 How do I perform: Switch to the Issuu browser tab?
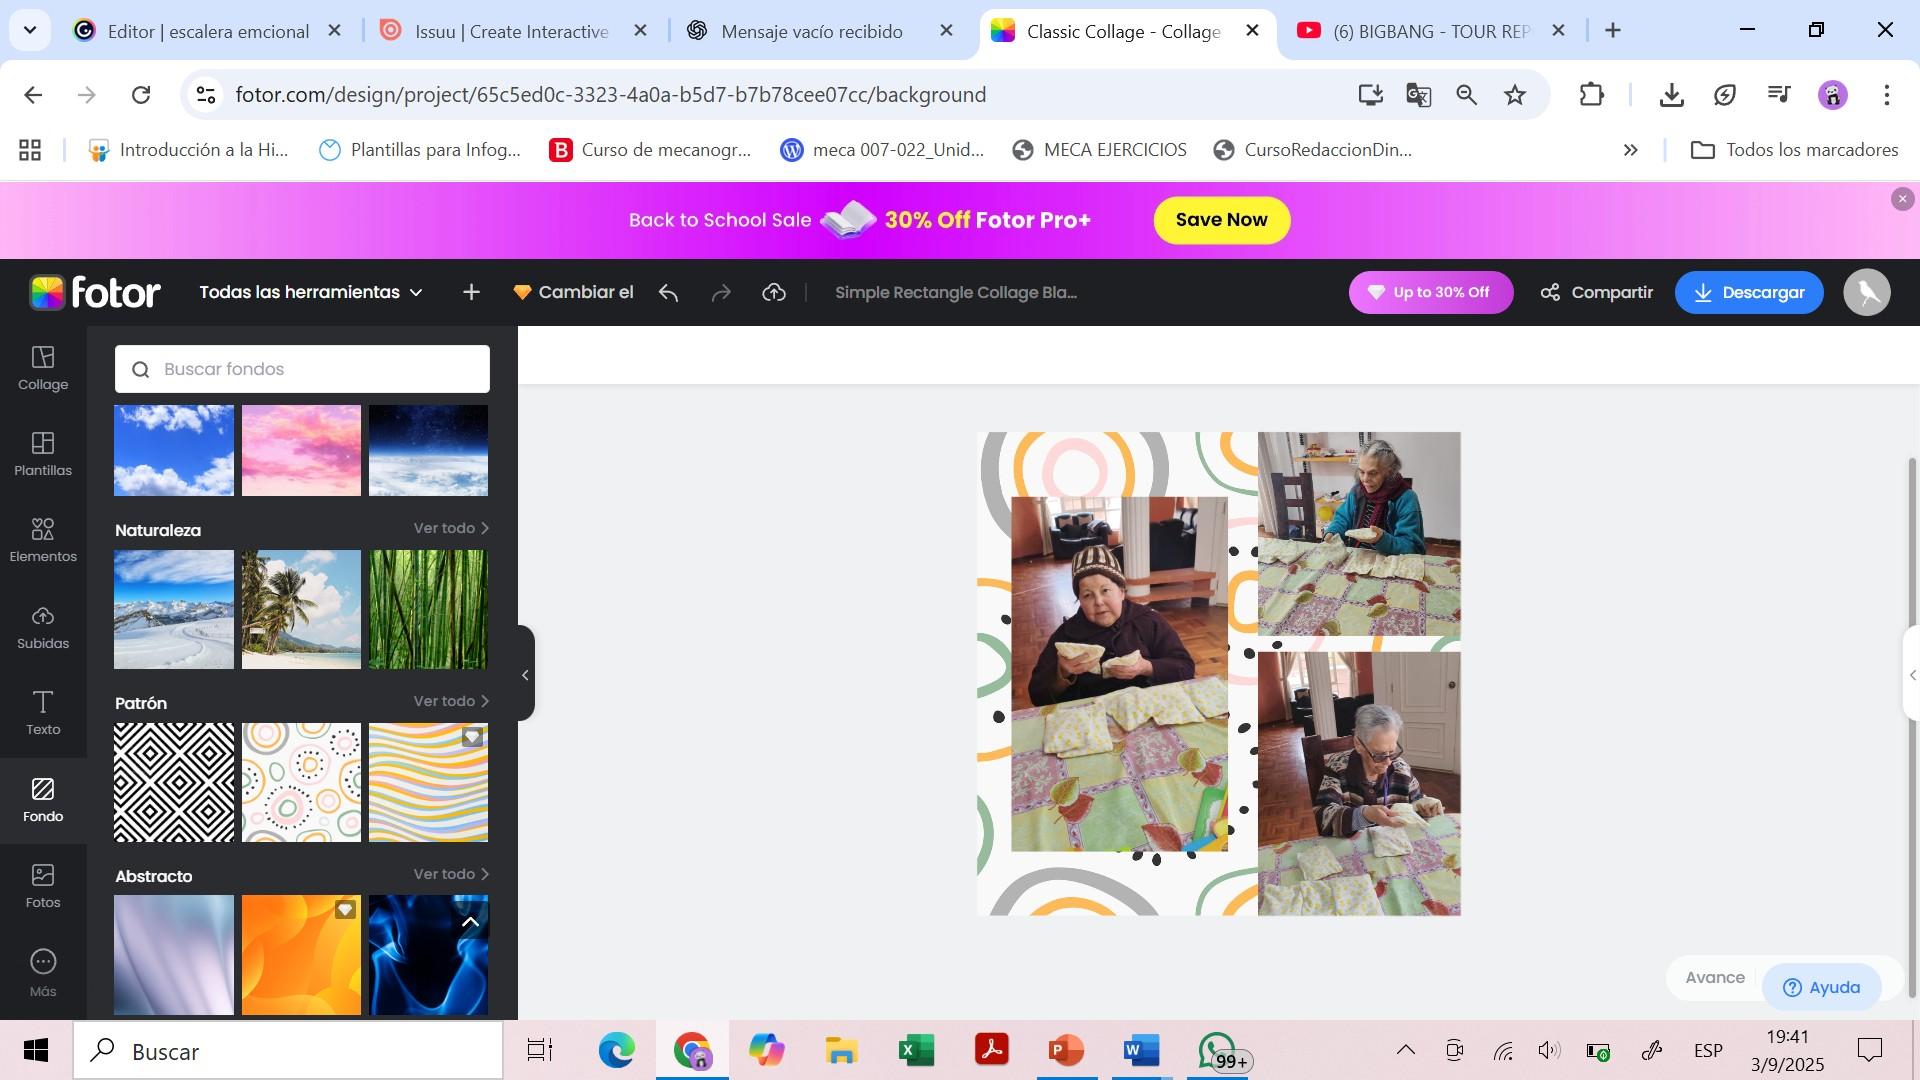point(510,31)
